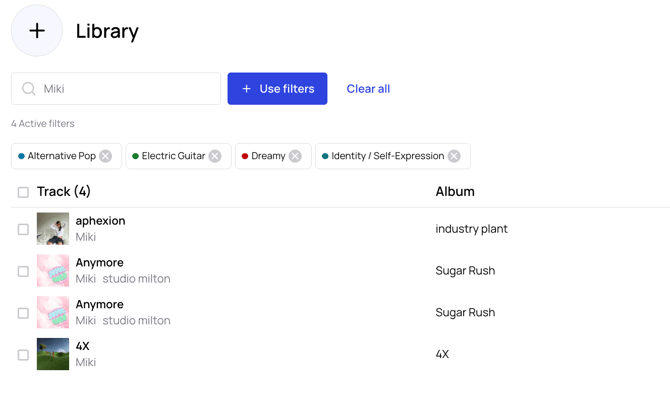The height and width of the screenshot is (416, 670).
Task: Click the red Dreamy color dot
Action: (245, 156)
